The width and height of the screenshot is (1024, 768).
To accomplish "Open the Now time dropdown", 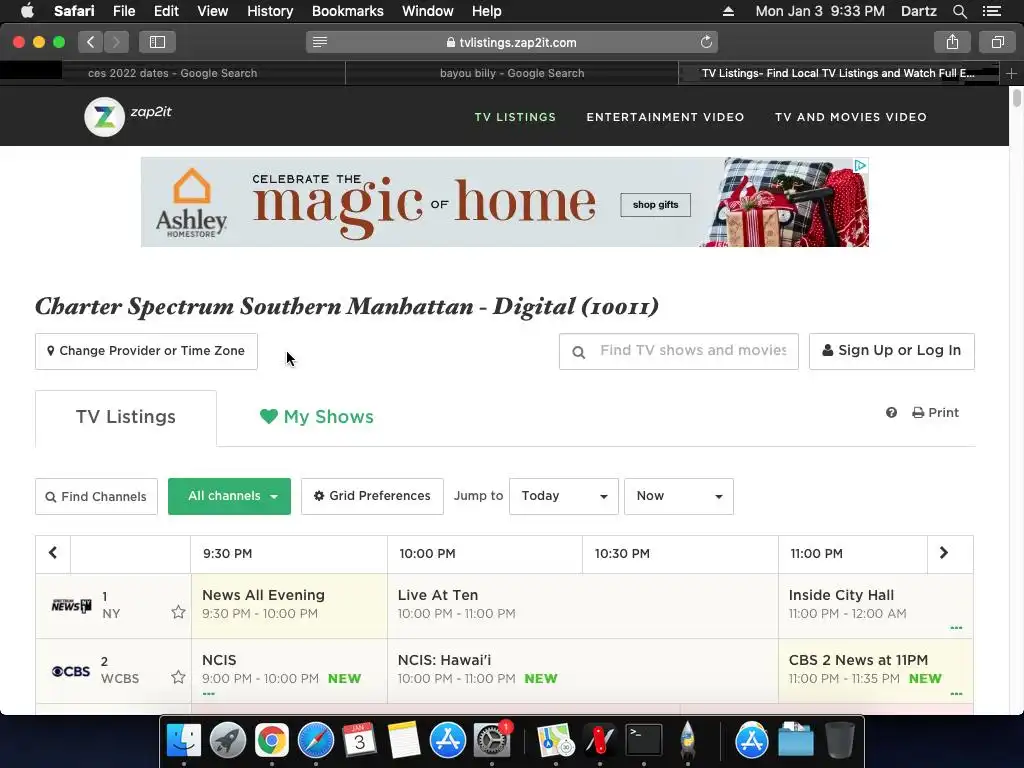I will [679, 496].
